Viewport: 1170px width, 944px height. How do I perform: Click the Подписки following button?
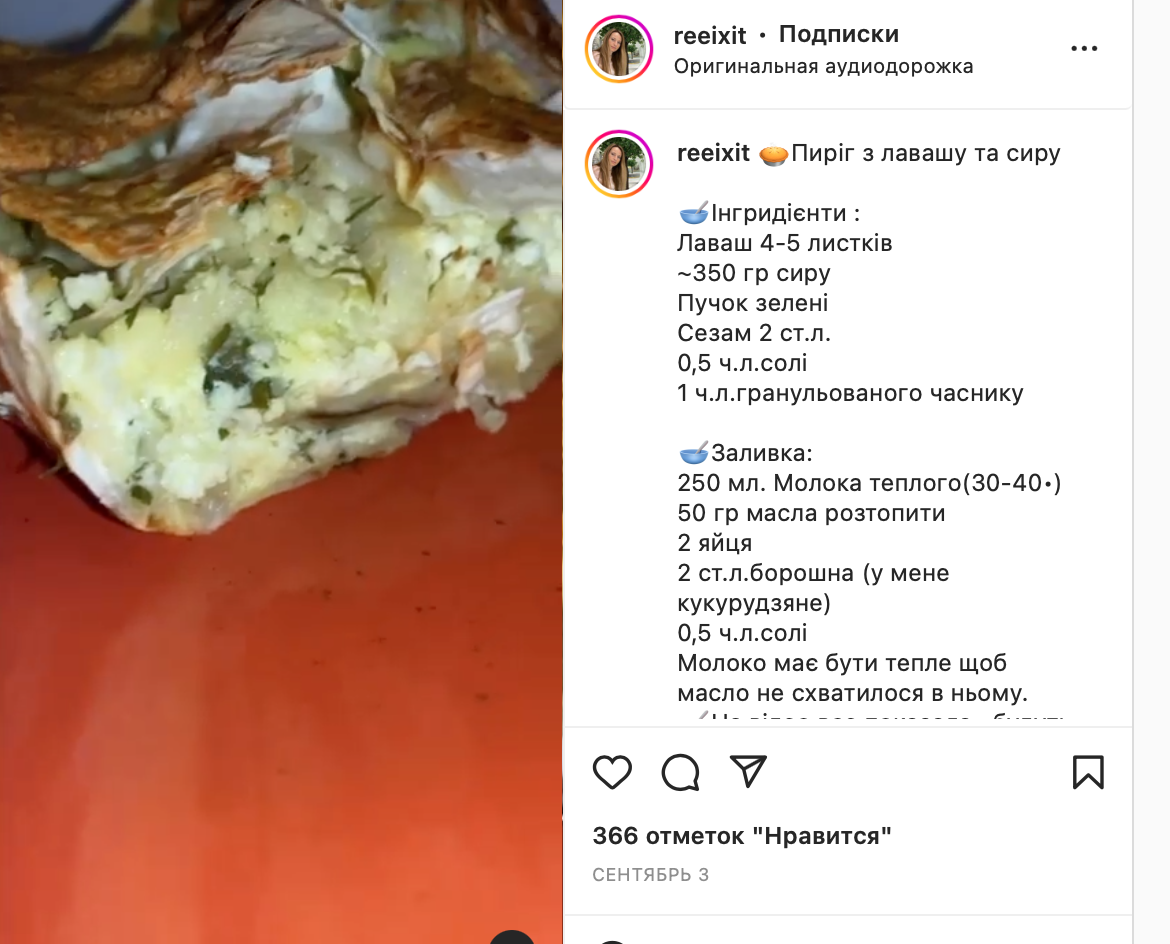pos(839,34)
